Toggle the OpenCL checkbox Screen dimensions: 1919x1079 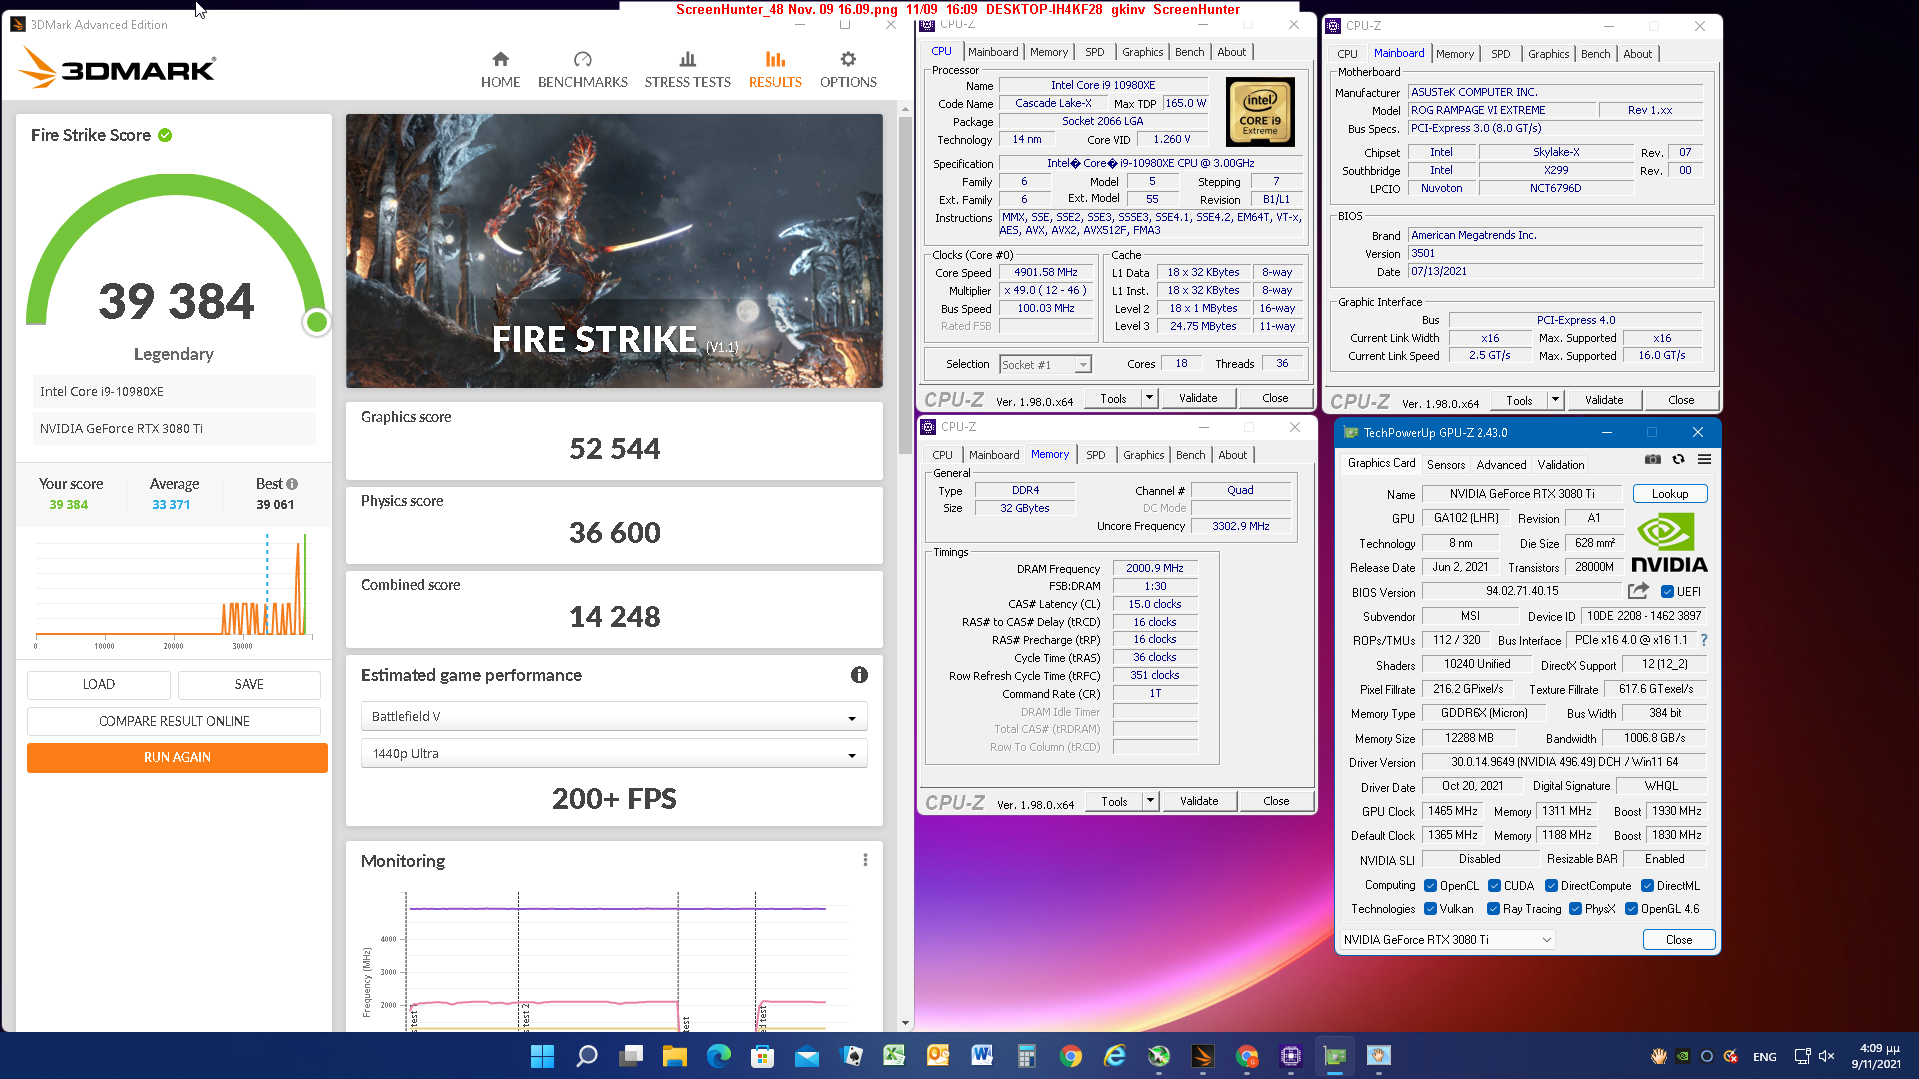[1430, 886]
